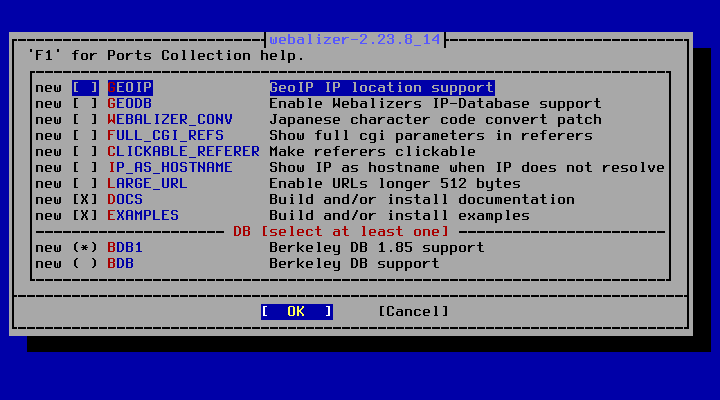The width and height of the screenshot is (720, 400).
Task: Click the 'DB [select at least one]' heading
Action: 341,231
